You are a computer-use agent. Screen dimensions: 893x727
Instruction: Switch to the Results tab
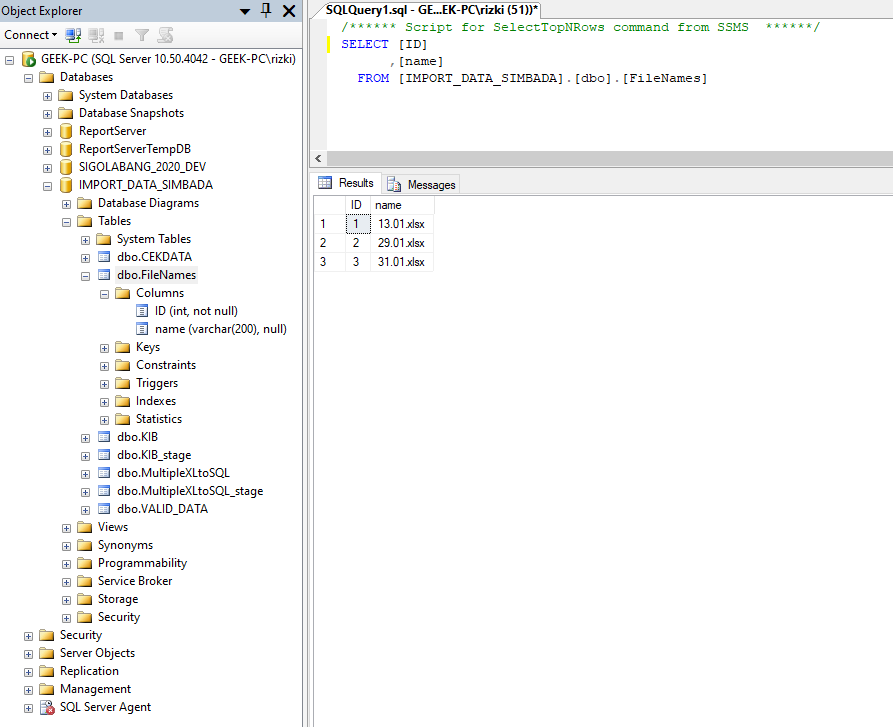tap(346, 183)
